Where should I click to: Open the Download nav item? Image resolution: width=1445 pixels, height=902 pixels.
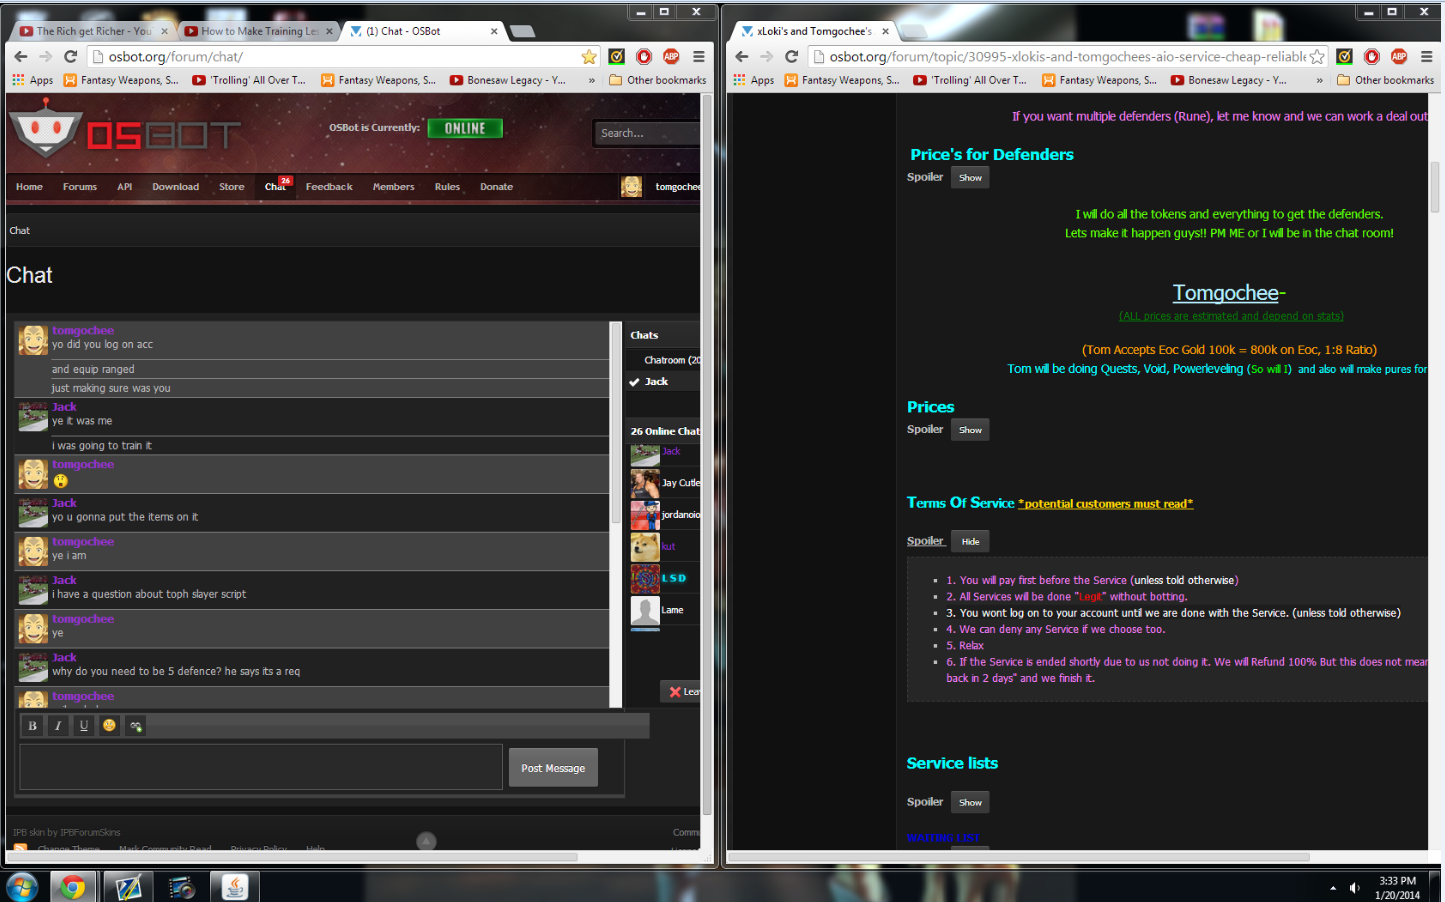coord(175,187)
